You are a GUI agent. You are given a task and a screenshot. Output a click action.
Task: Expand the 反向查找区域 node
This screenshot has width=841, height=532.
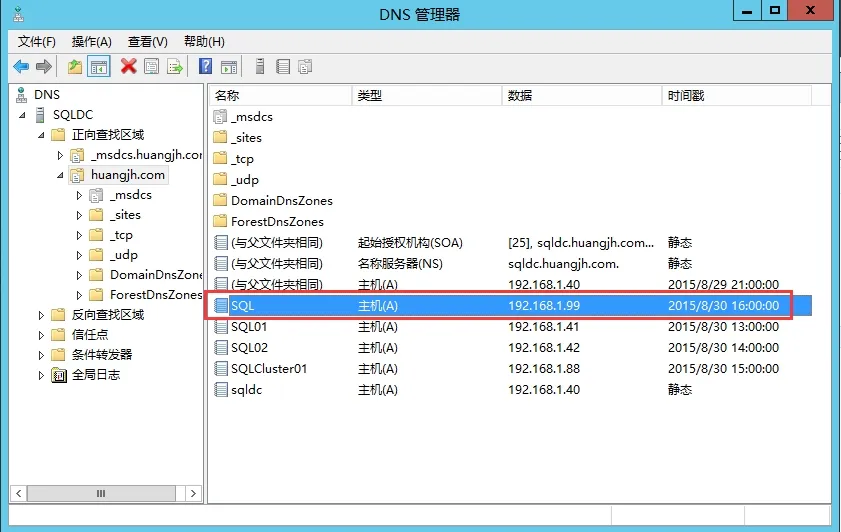click(x=41, y=315)
